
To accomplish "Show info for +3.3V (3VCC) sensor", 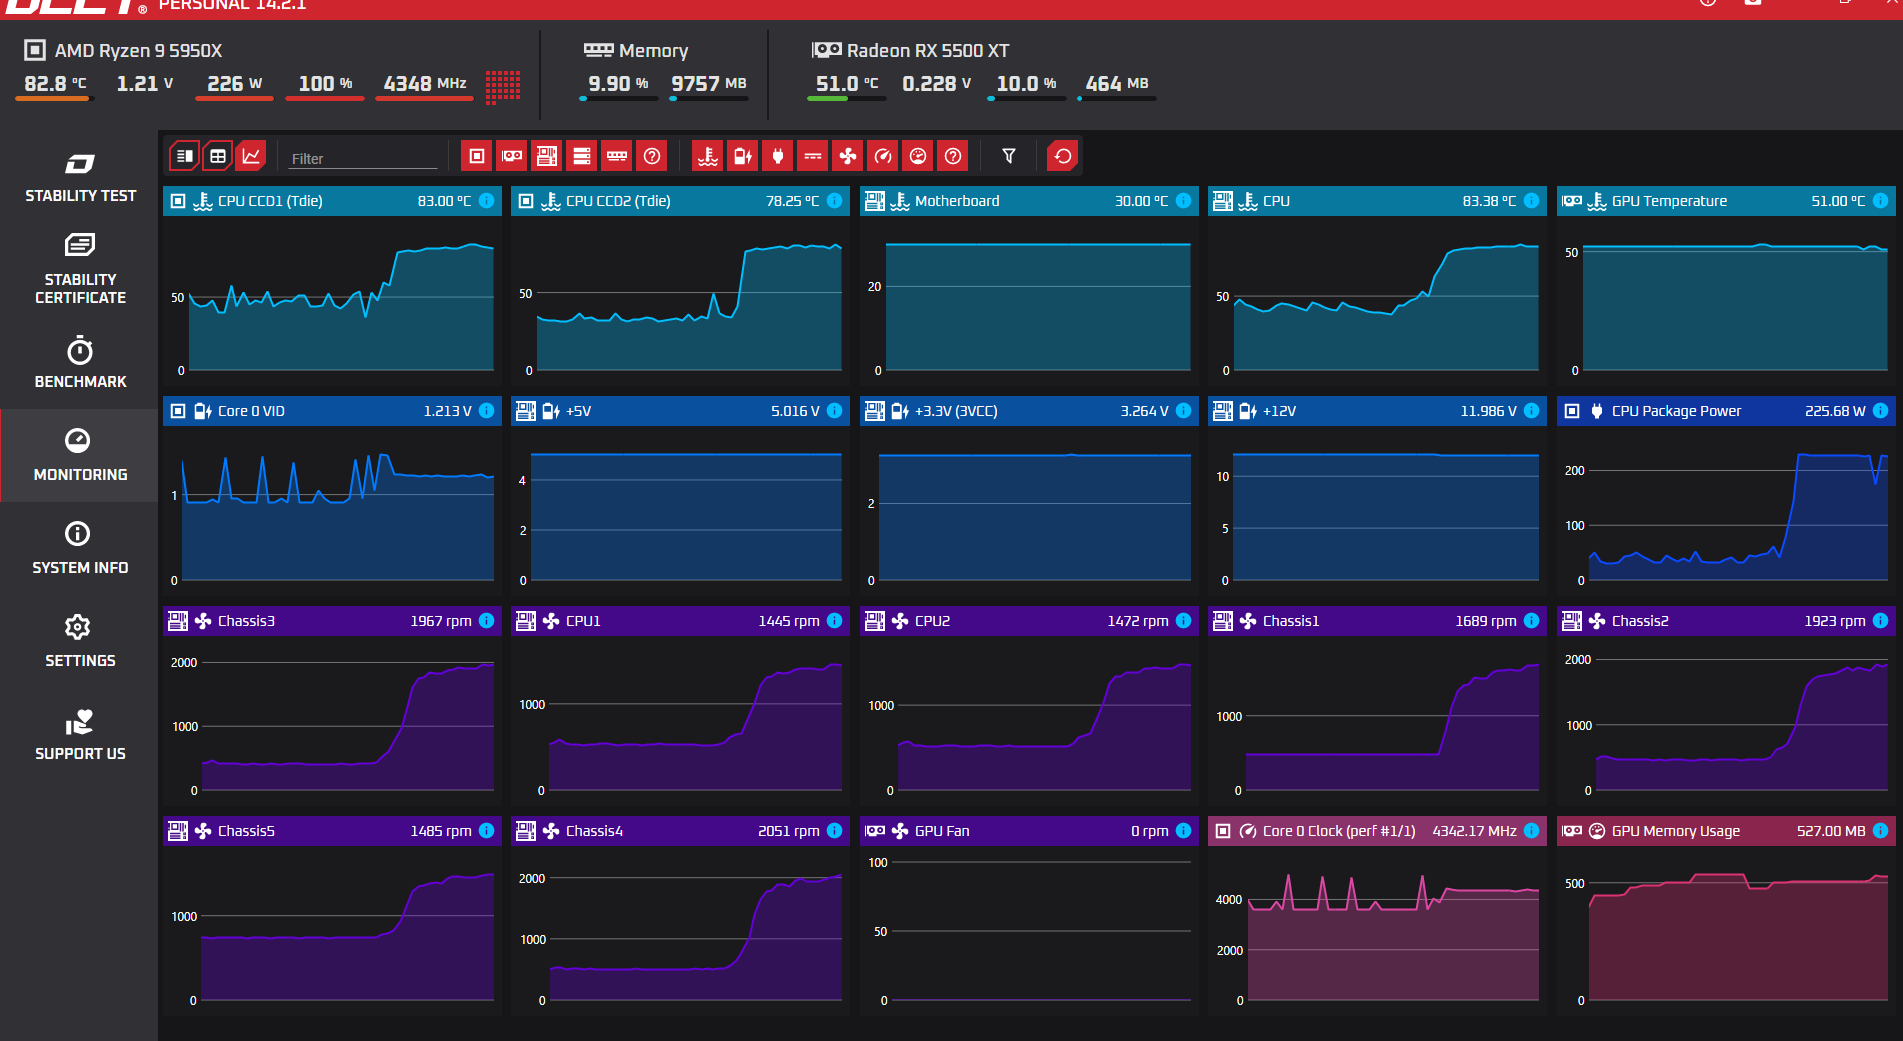I will coord(1183,411).
